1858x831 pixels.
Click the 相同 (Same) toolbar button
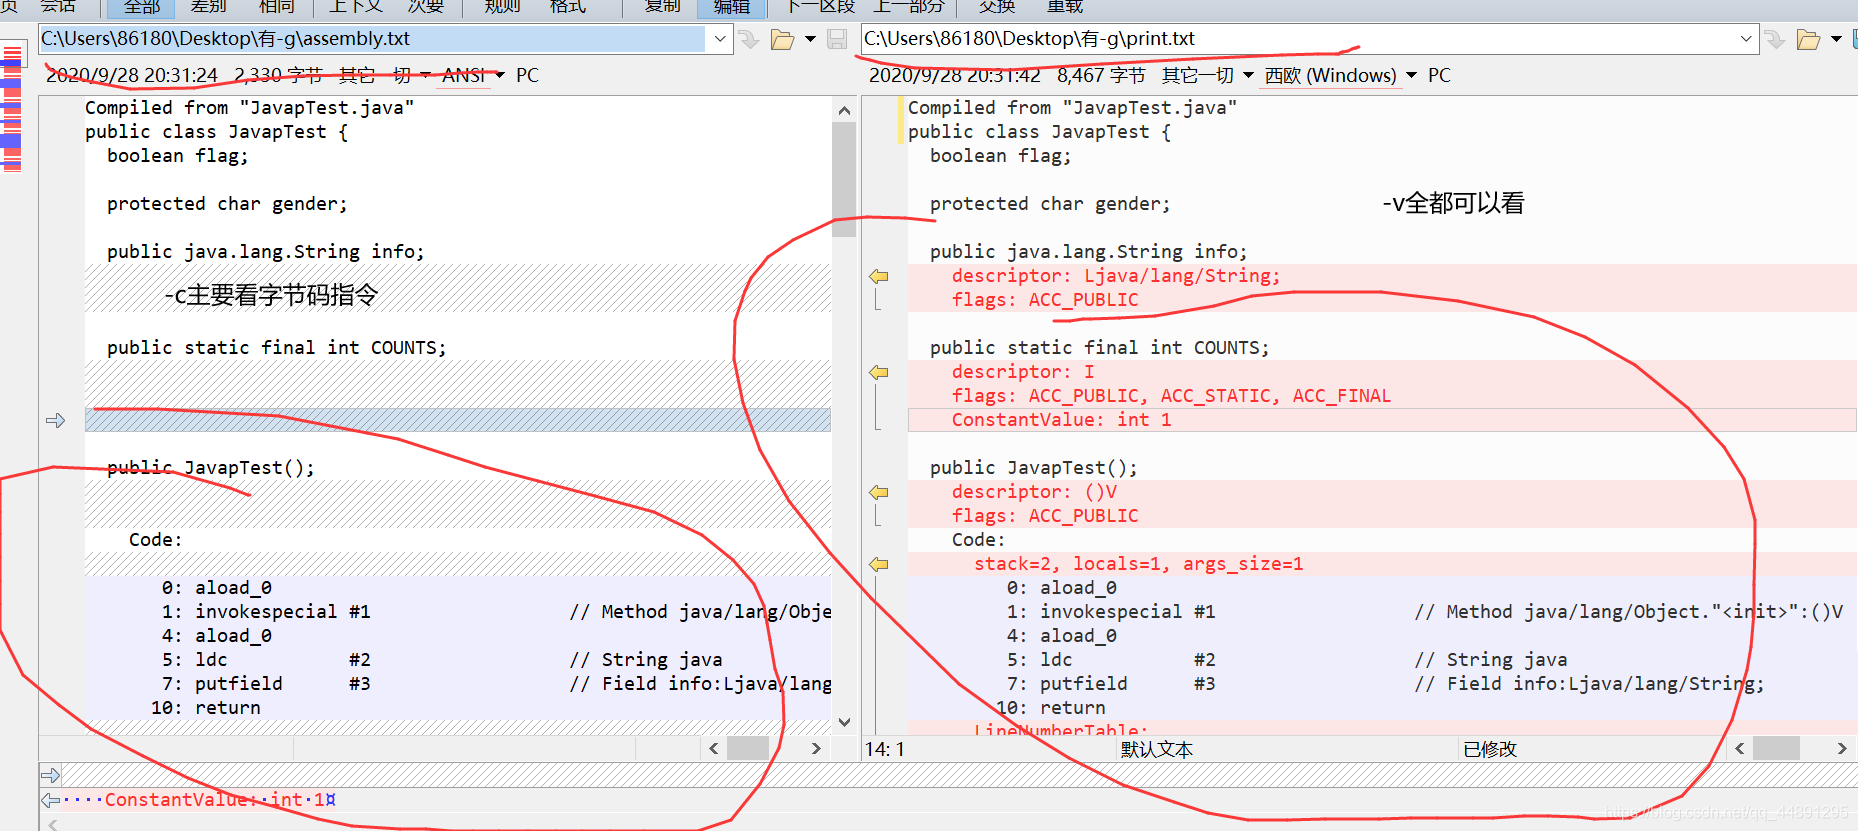point(277,7)
